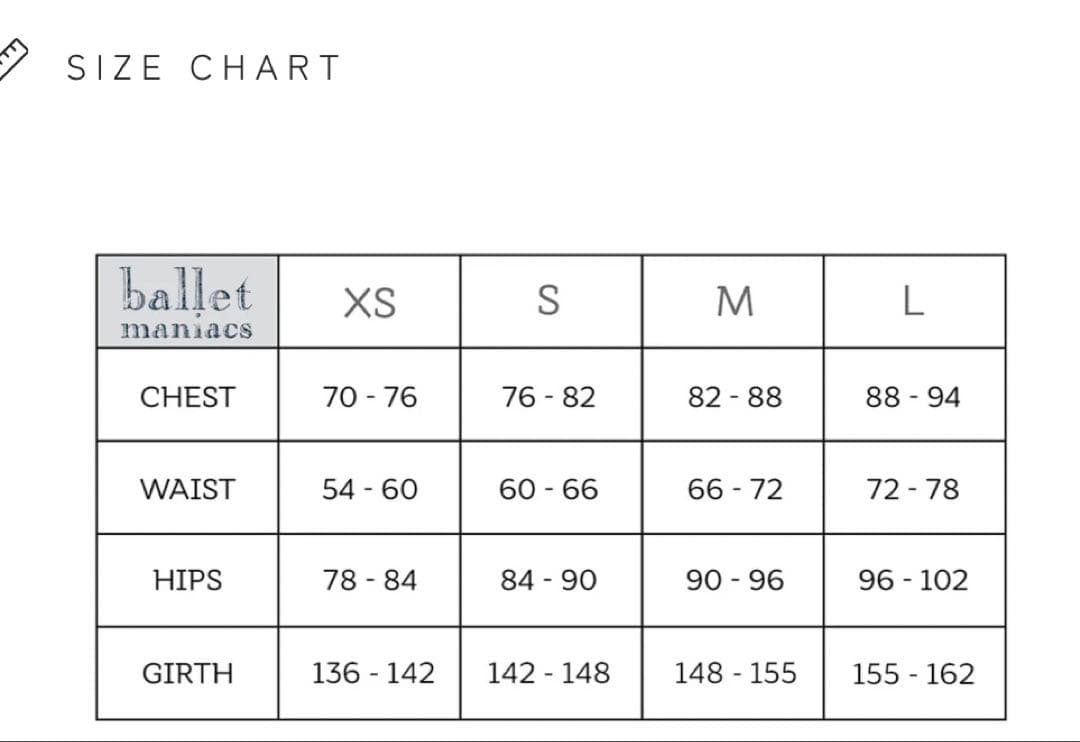Select the L size column header
Viewport: 1080px width, 742px height.
click(913, 302)
